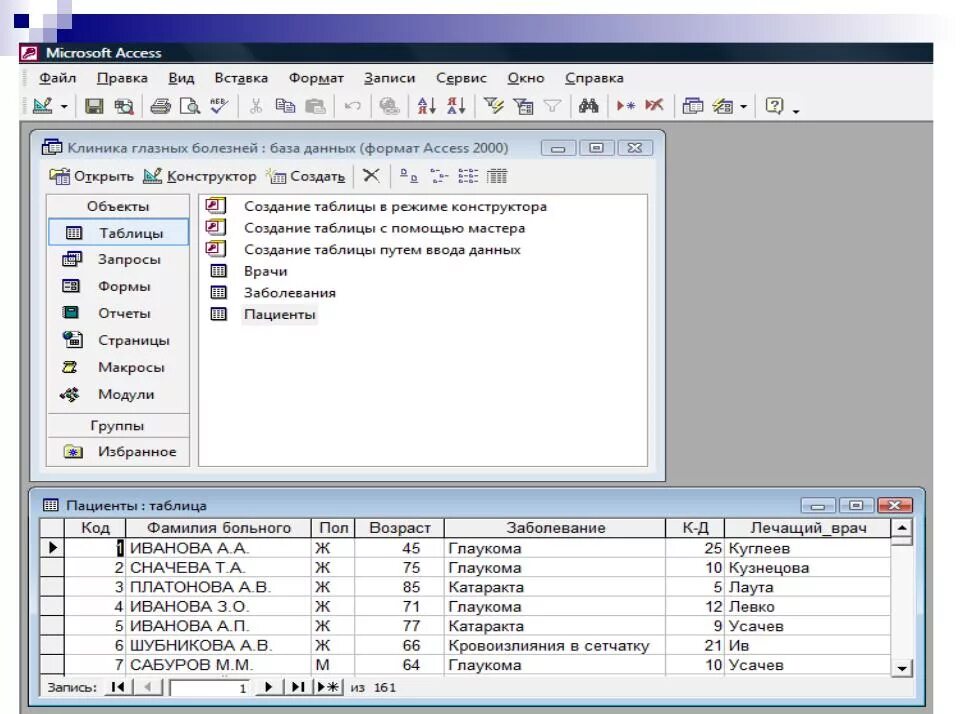960x714 pixels.
Task: Go to first record button
Action: [x=118, y=687]
